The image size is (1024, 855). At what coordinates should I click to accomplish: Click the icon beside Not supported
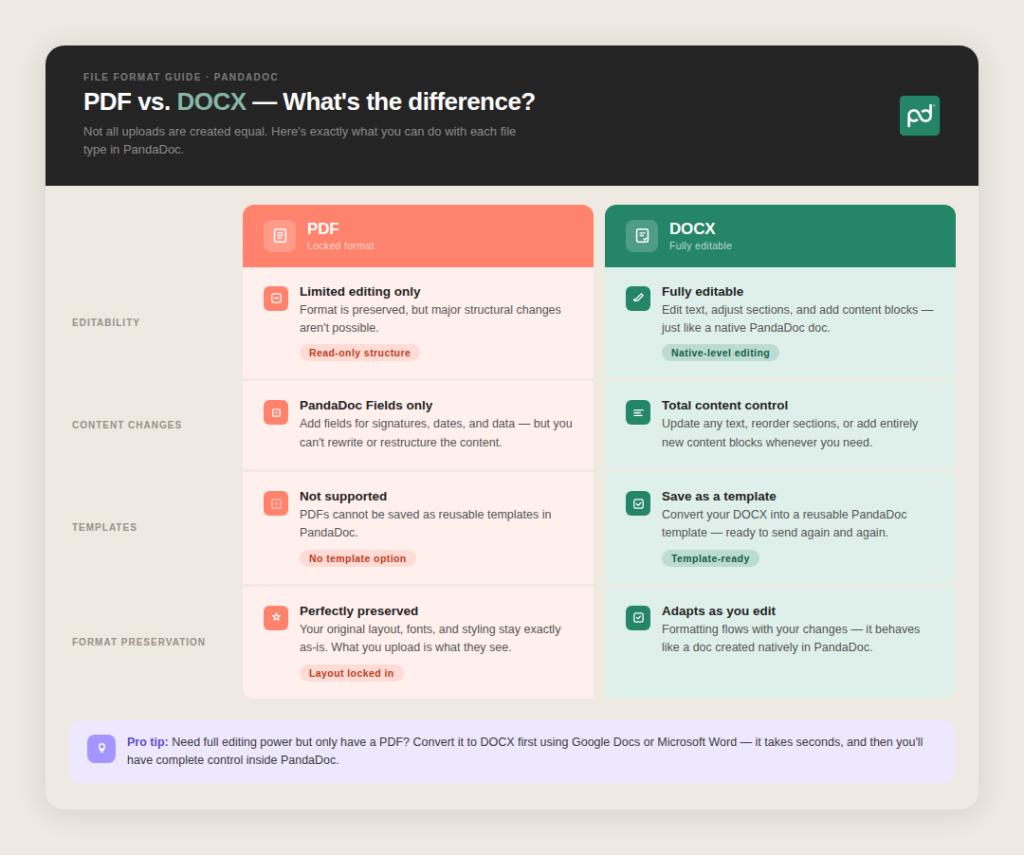click(276, 503)
